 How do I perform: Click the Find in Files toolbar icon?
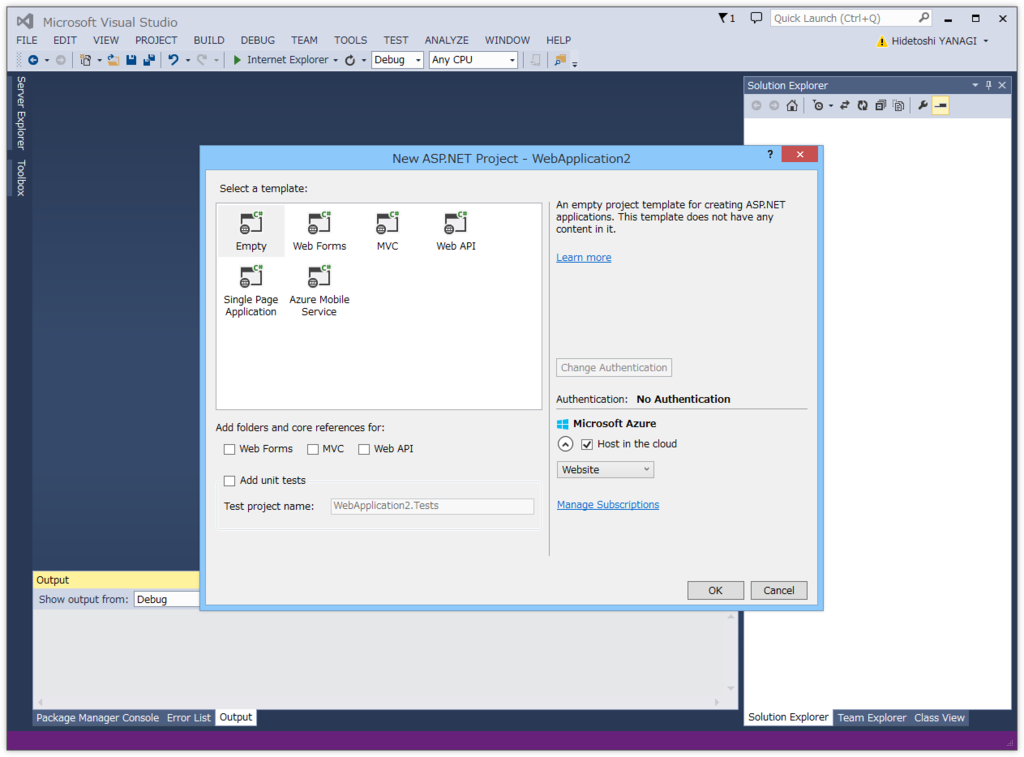coord(560,60)
